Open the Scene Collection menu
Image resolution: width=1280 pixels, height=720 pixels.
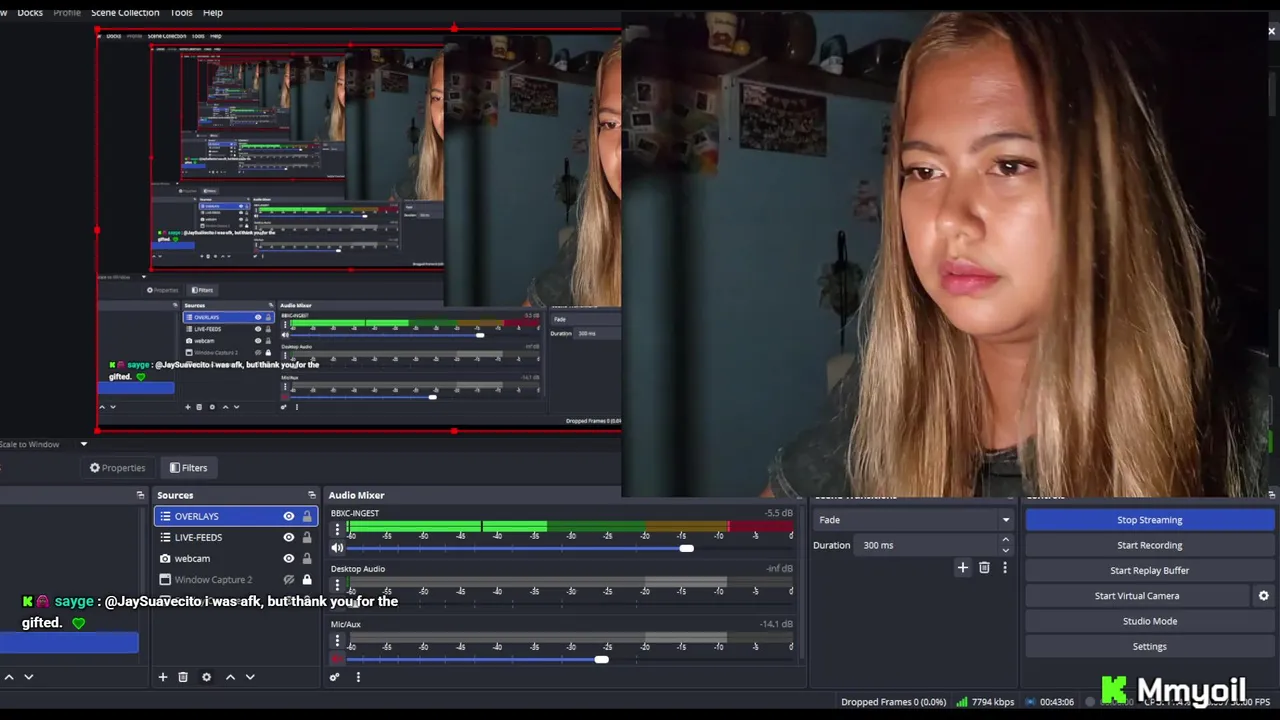[125, 12]
